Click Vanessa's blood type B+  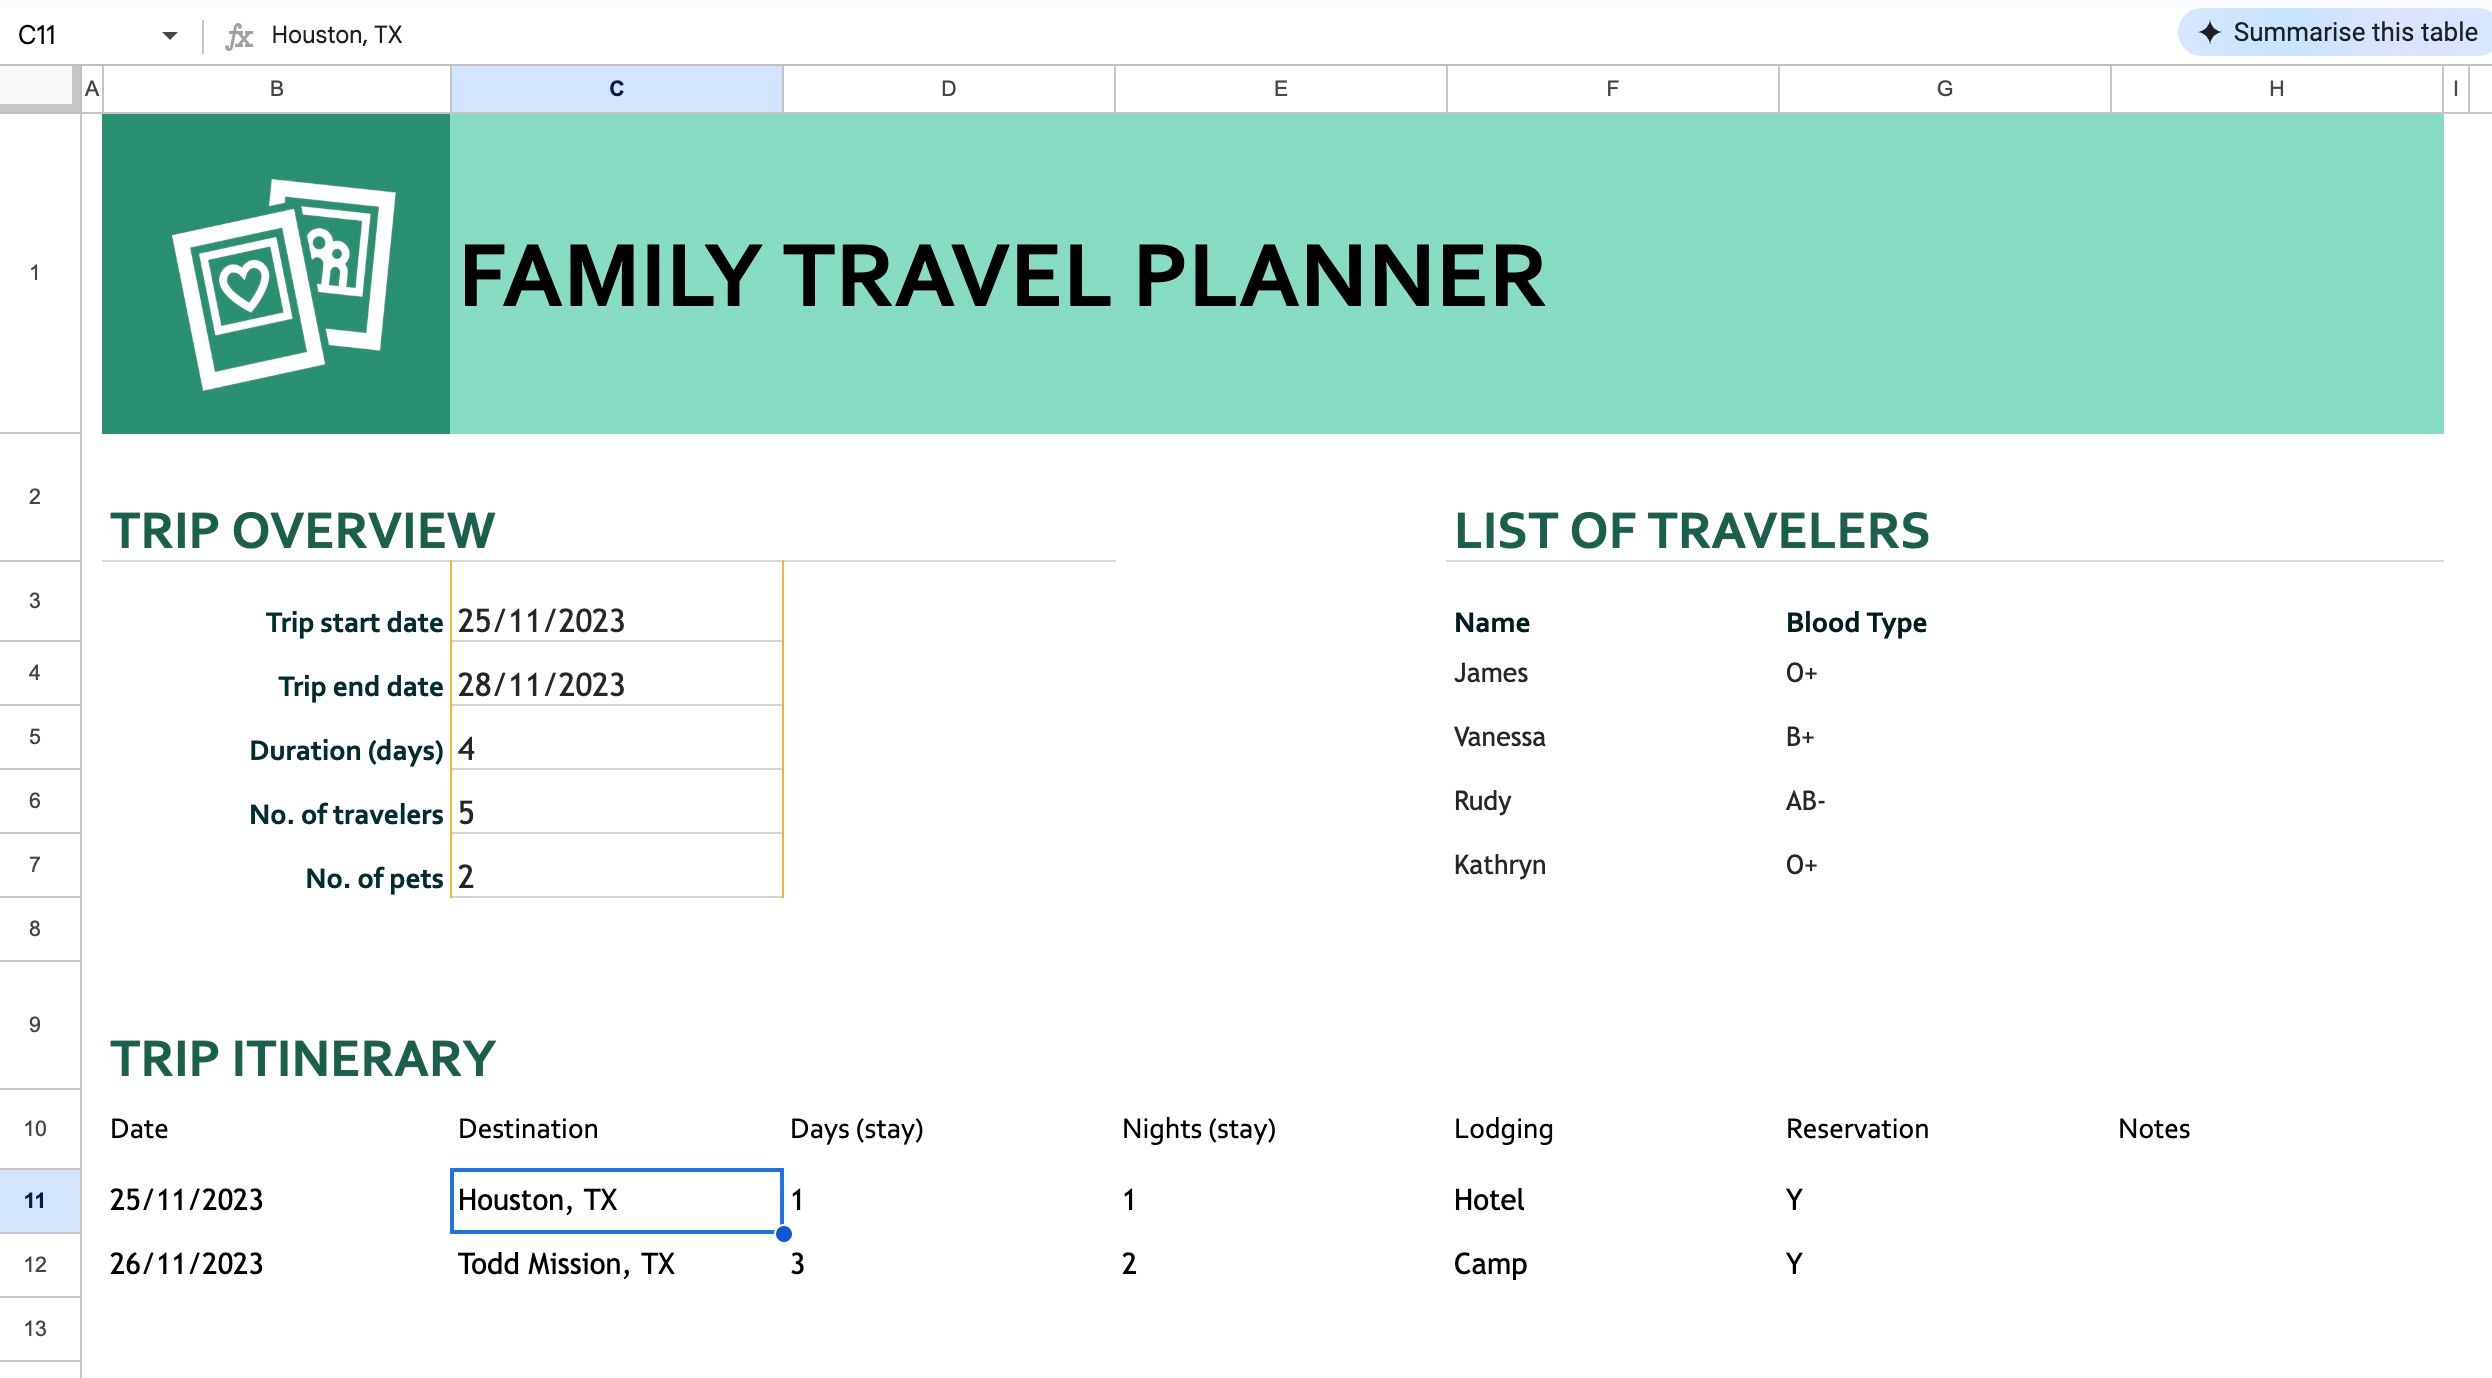(x=1800, y=737)
